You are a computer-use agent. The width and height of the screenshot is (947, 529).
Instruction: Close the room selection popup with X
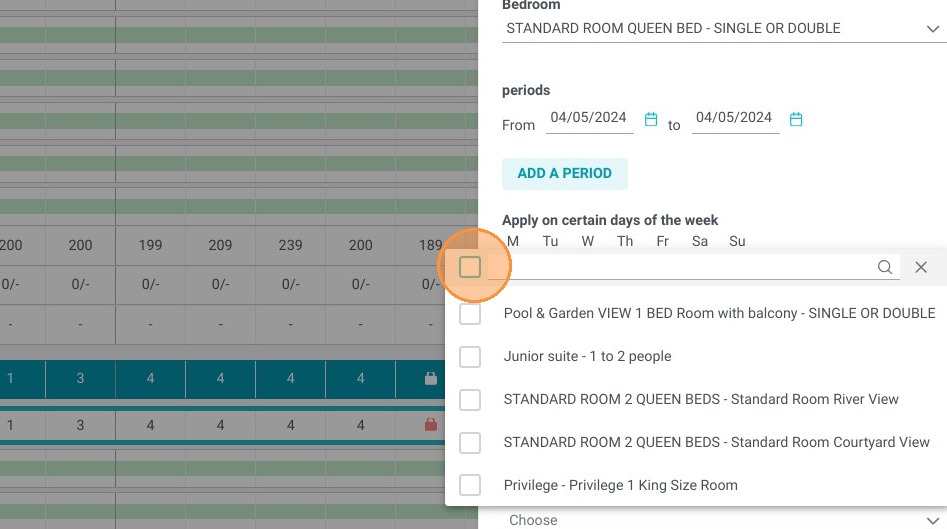(x=920, y=267)
